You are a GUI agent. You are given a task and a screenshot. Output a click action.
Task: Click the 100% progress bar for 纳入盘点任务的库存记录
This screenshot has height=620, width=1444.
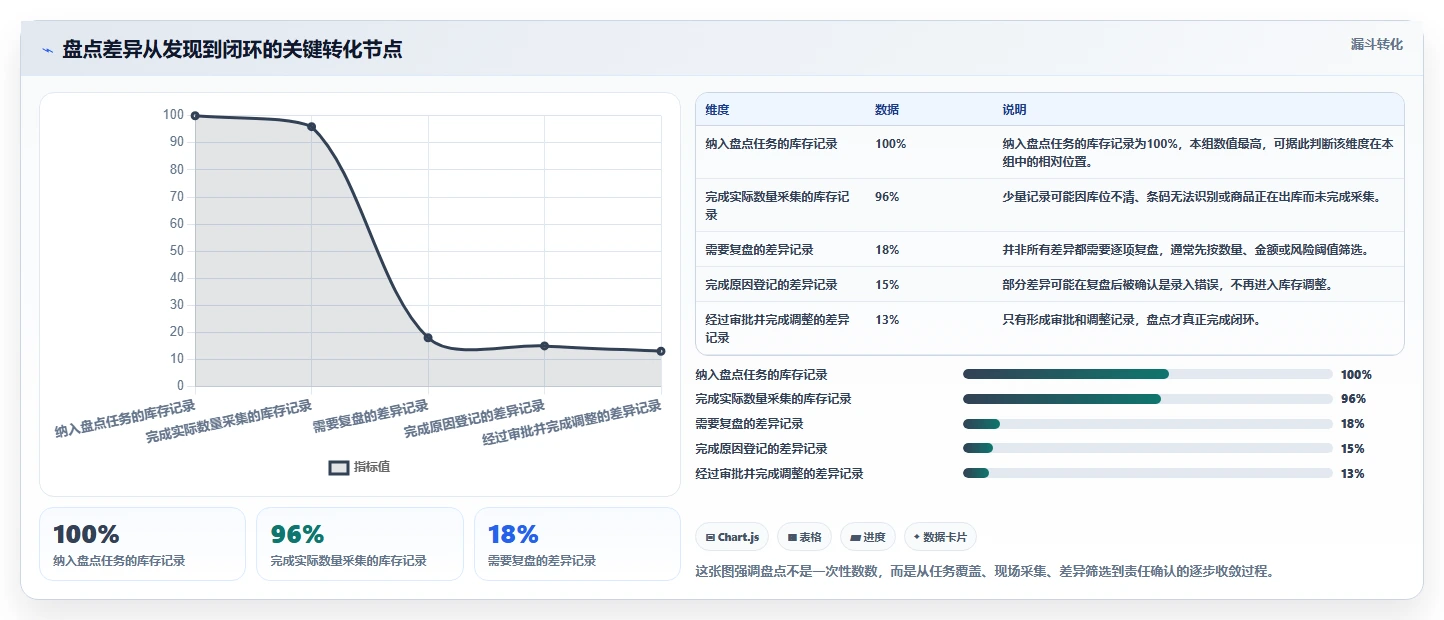coord(1147,374)
